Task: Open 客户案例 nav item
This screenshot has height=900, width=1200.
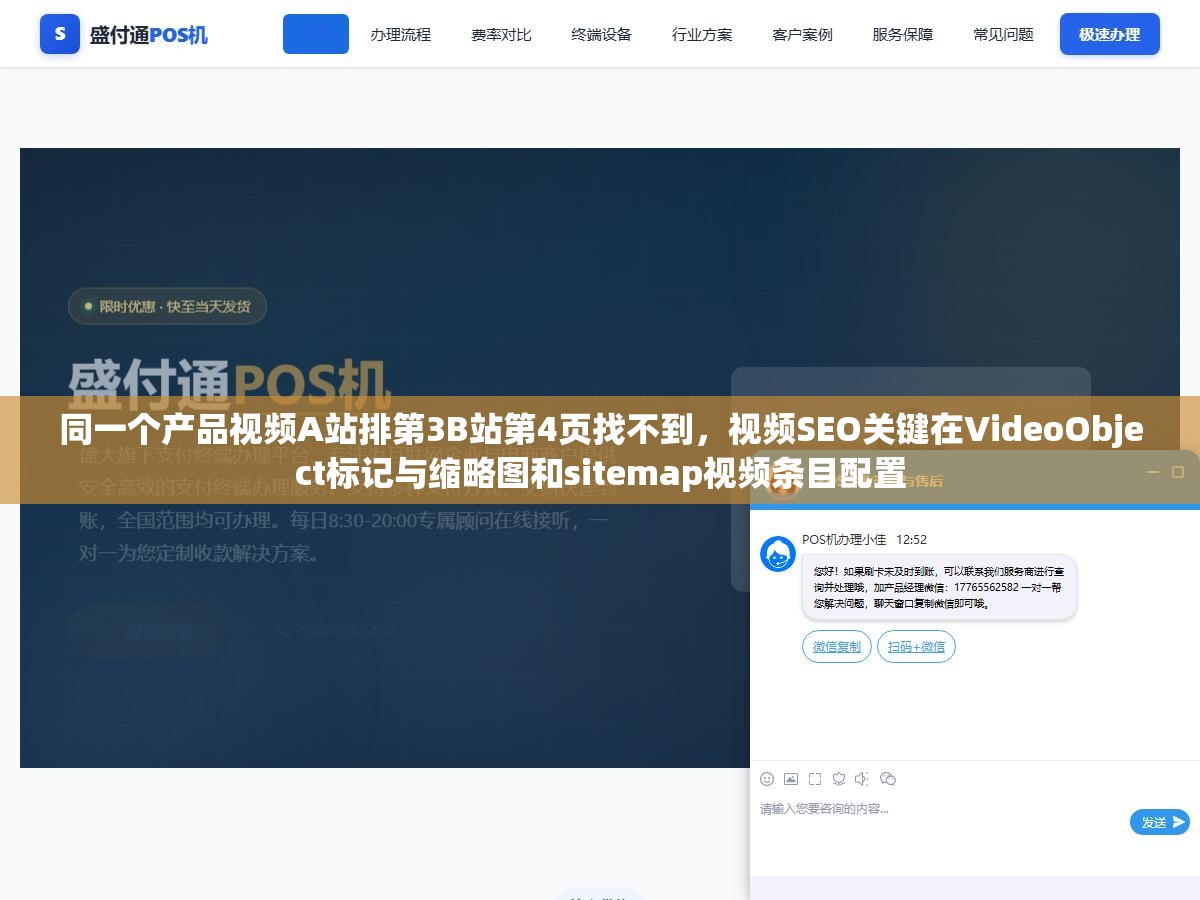Action: click(x=802, y=34)
